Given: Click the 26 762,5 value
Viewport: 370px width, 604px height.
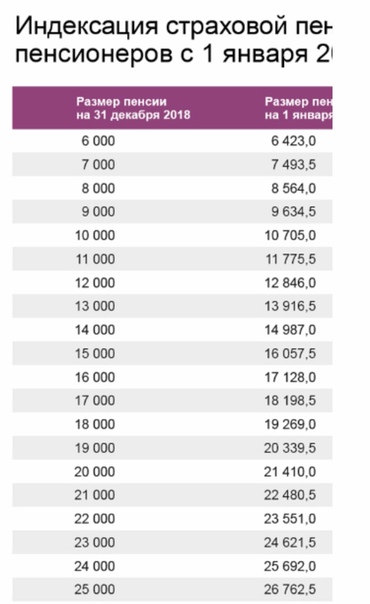Looking at the screenshot, I should point(290,589).
